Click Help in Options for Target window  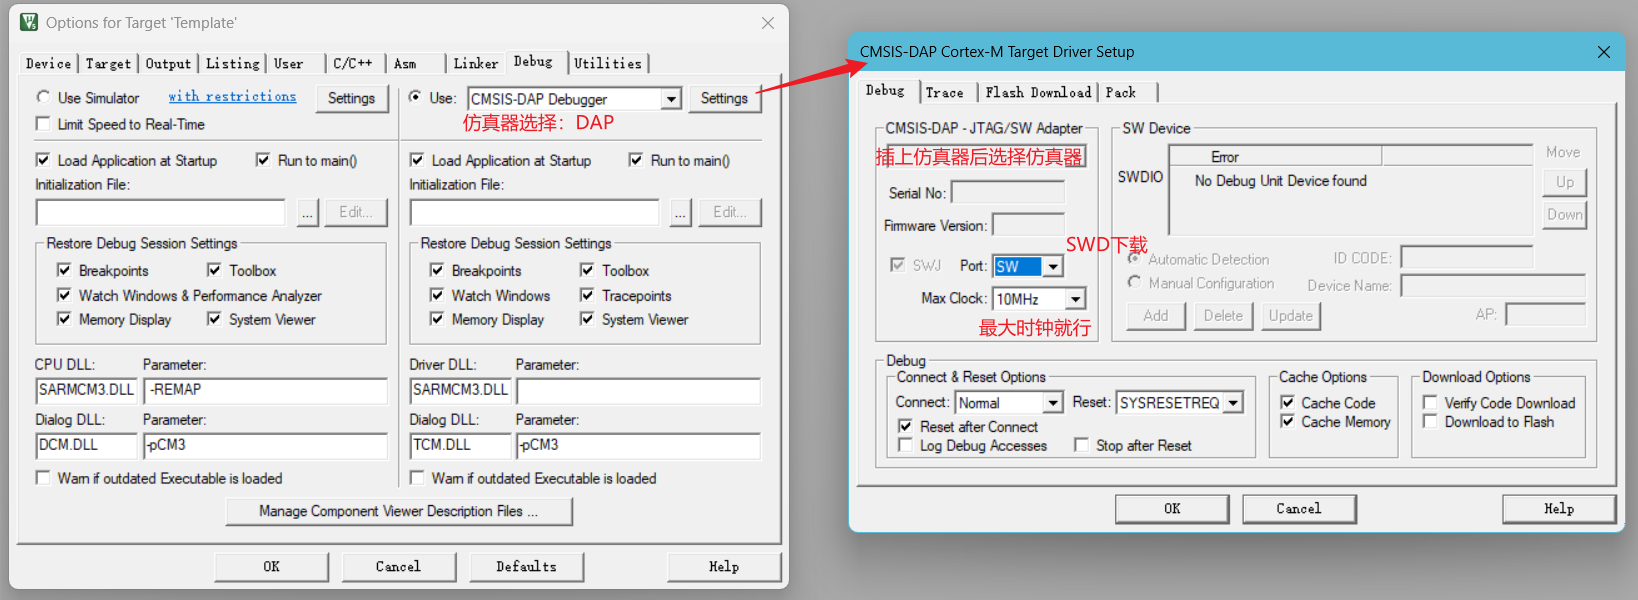click(724, 566)
